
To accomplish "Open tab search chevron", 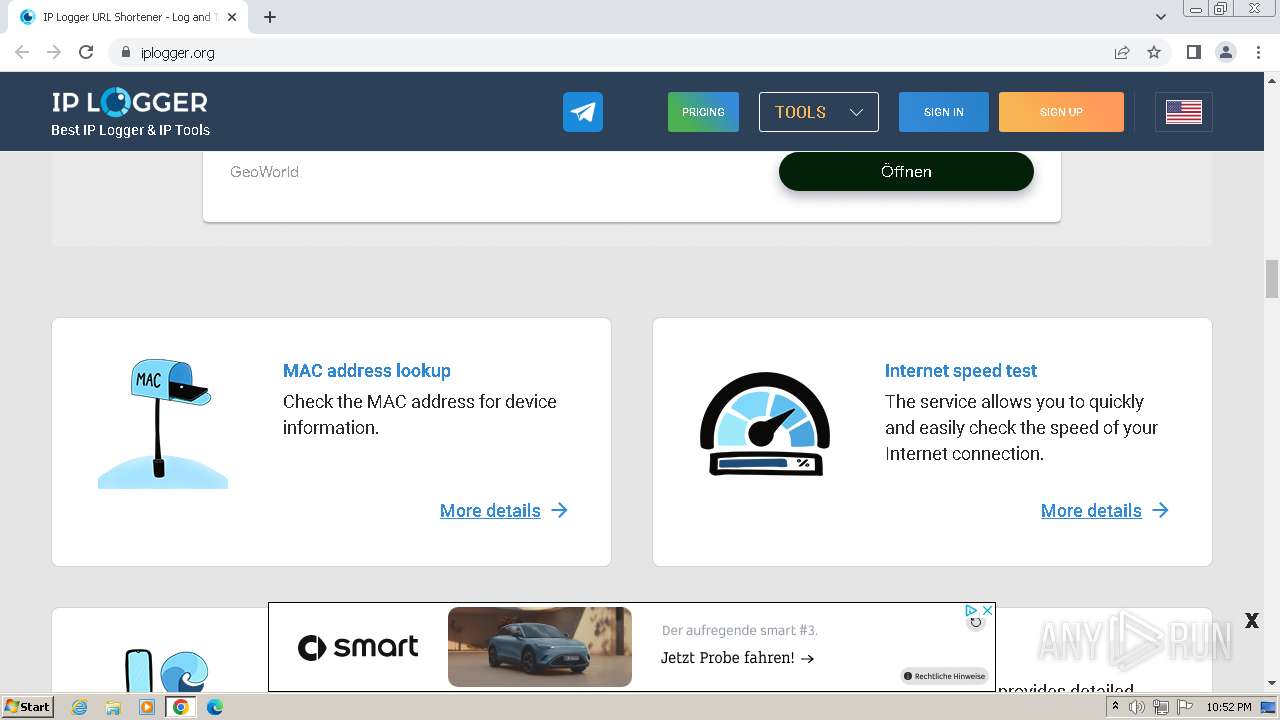I will pos(1161,17).
